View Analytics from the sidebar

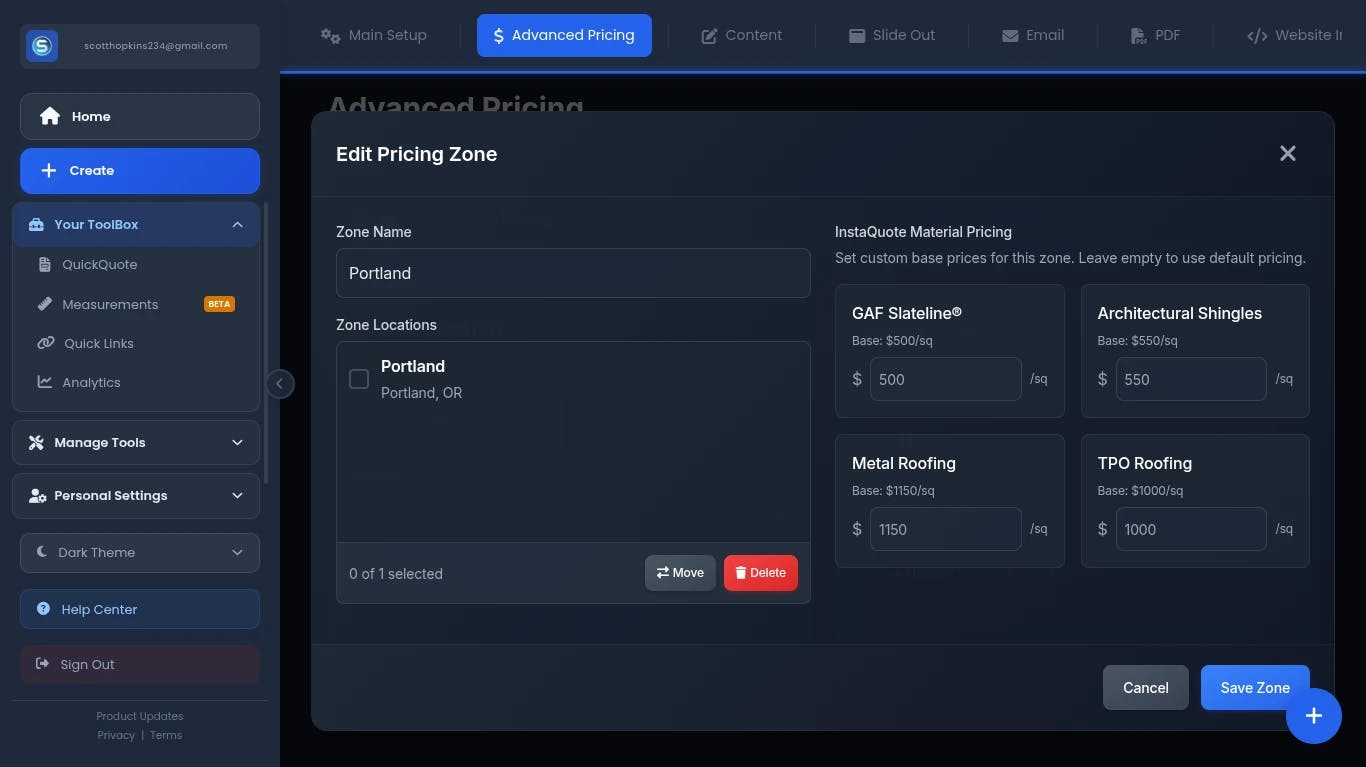point(91,382)
